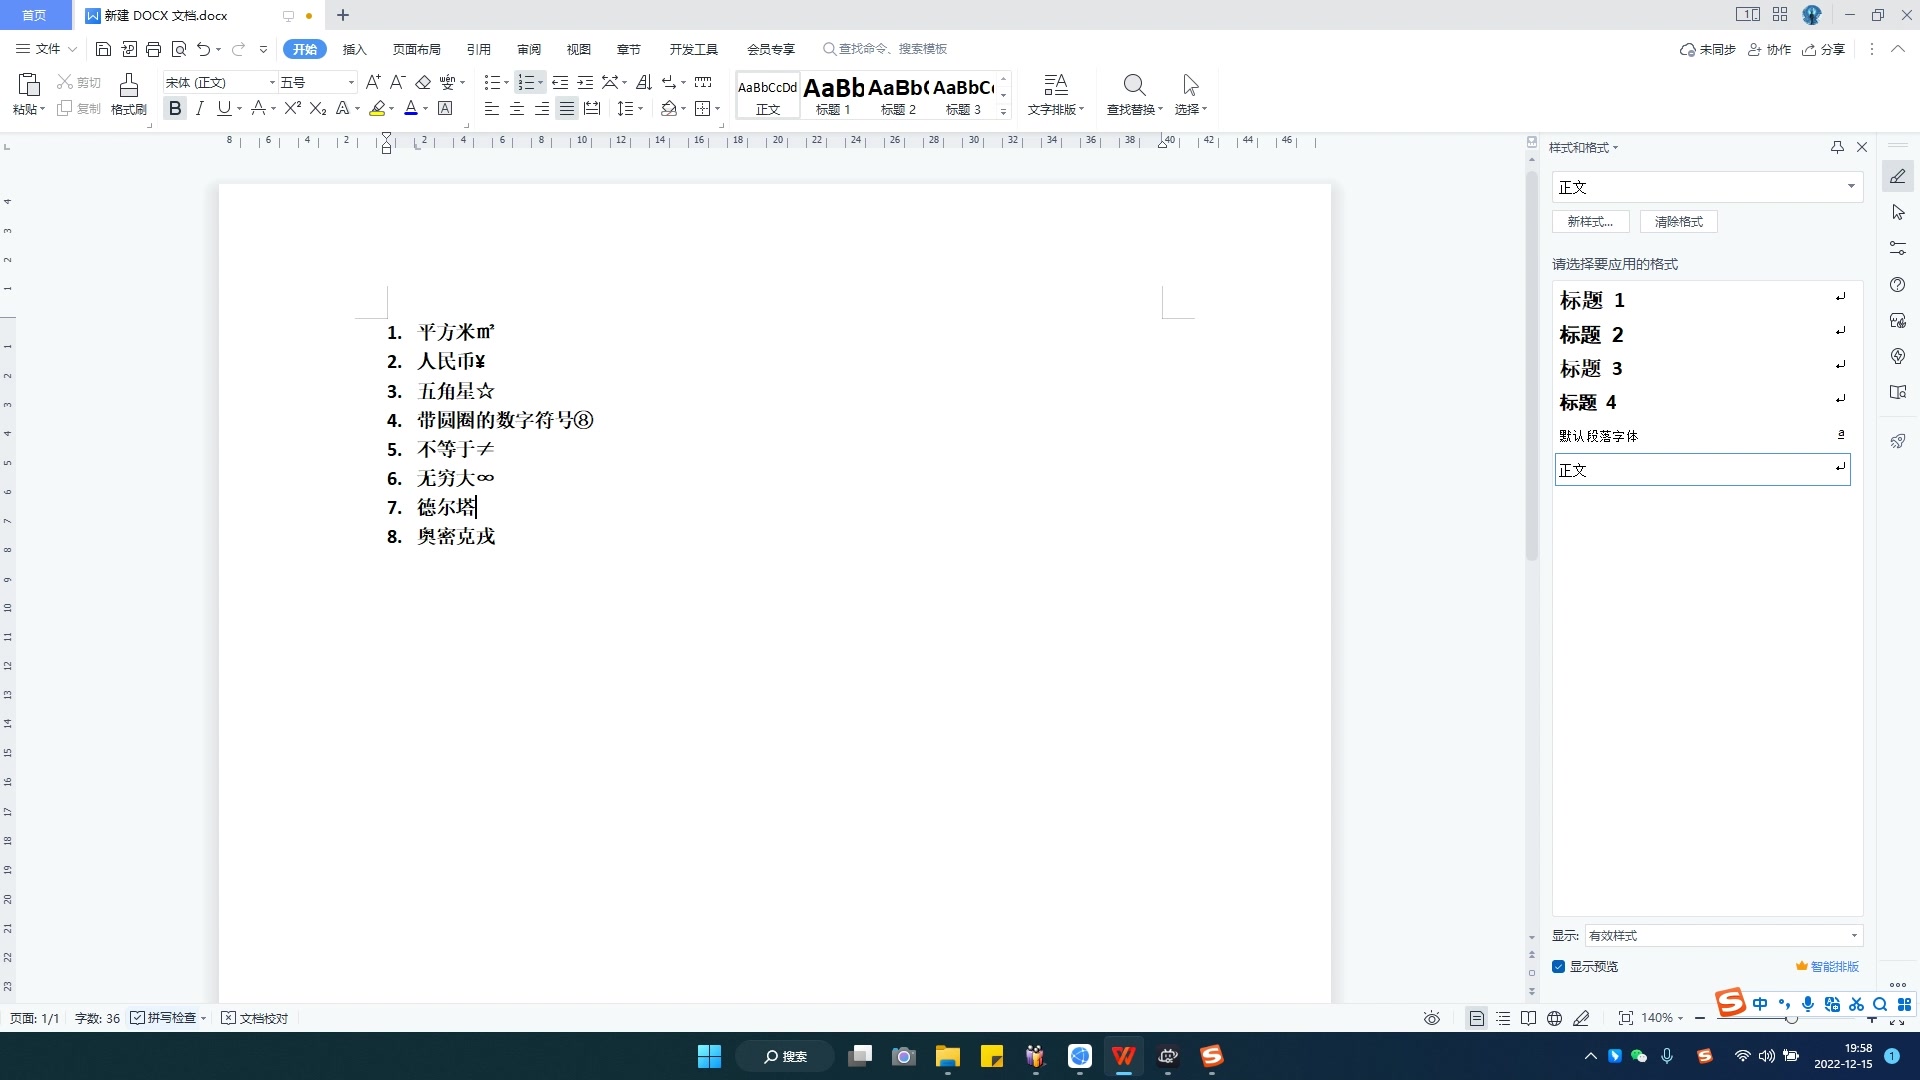Open the Help question mark sidebar icon
This screenshot has height=1080, width=1920.
1898,285
